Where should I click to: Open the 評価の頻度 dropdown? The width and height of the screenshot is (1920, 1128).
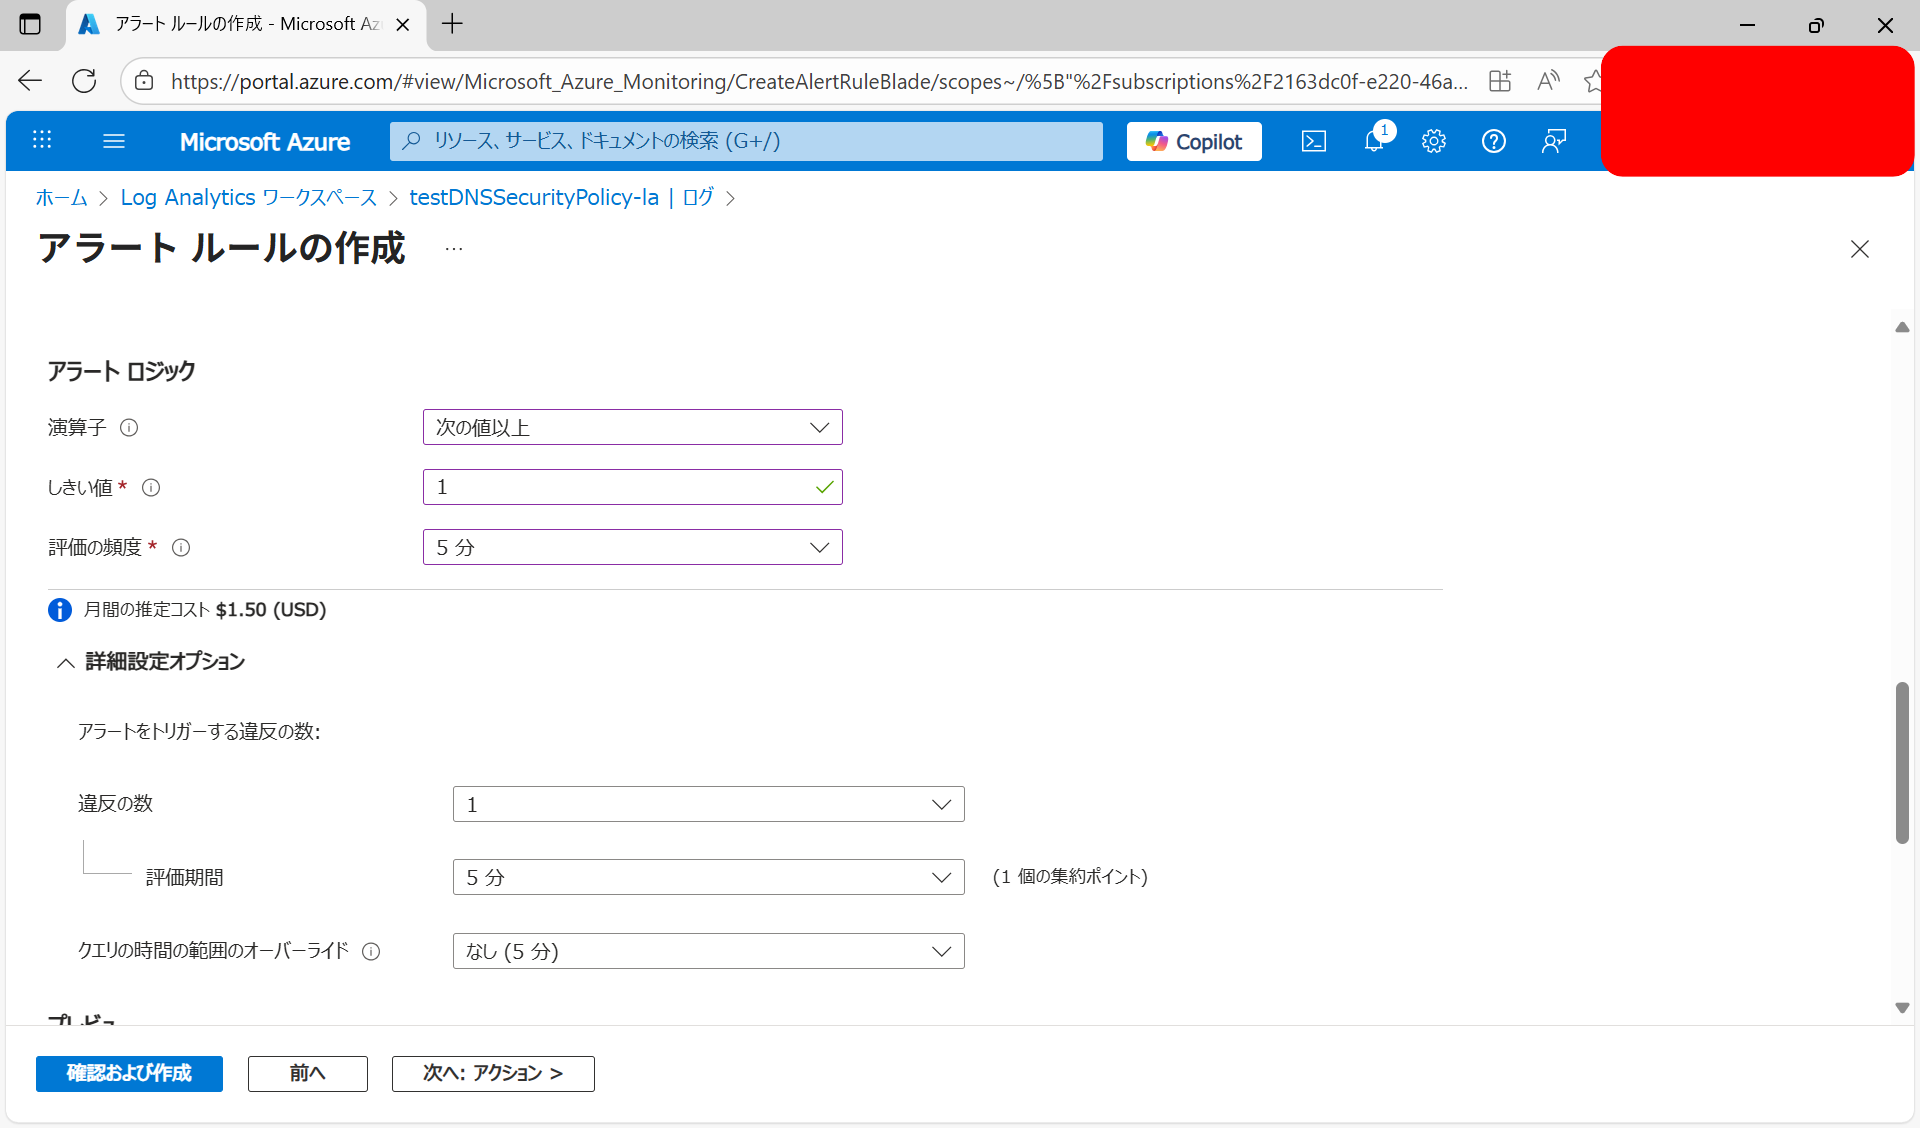[632, 547]
